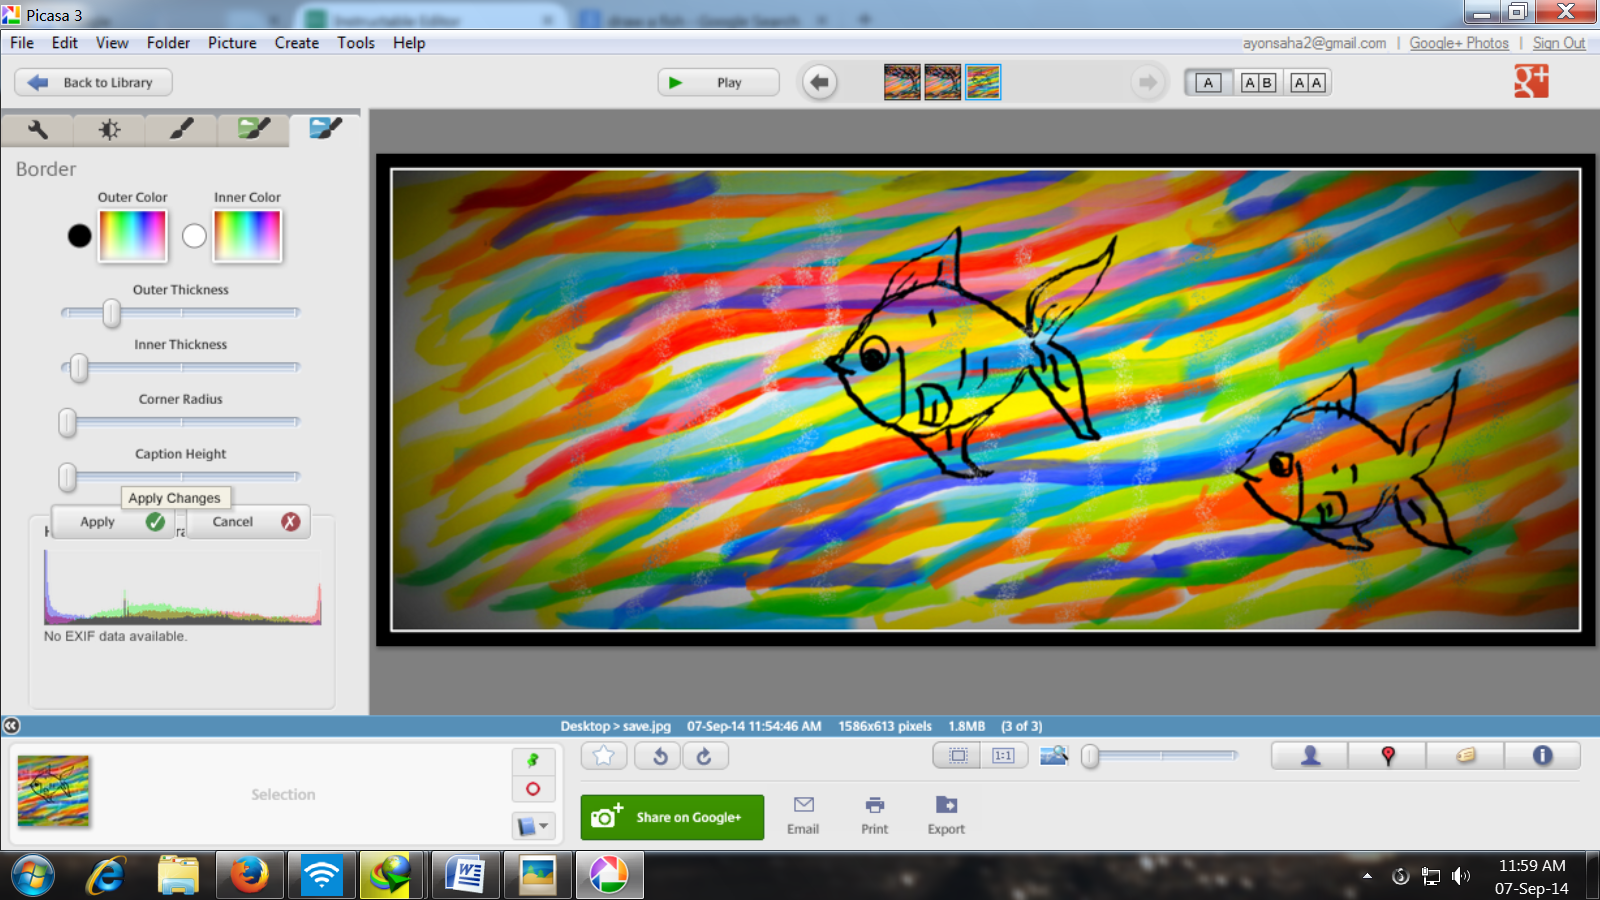Open Microsoft Word from taskbar

[465, 875]
